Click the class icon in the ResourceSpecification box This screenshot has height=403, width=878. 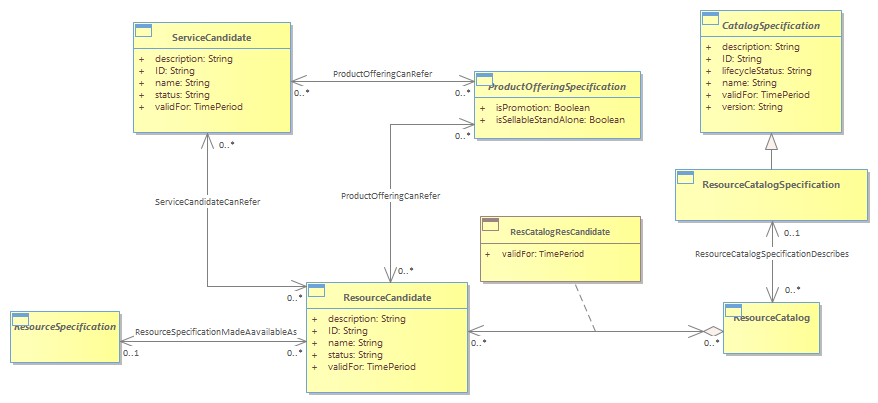point(21,320)
